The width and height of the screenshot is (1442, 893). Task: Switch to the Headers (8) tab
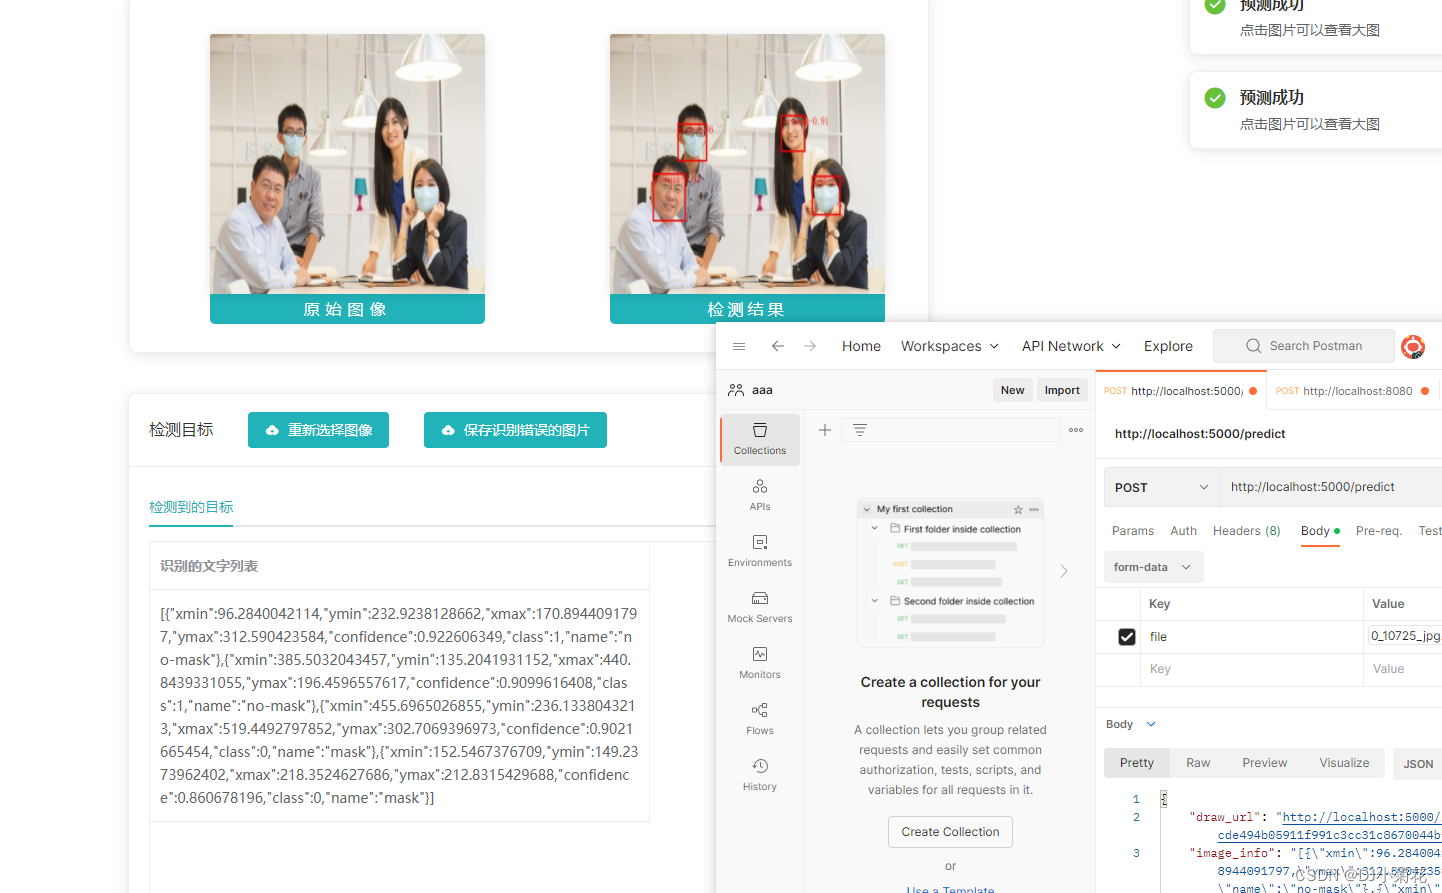[x=1247, y=531]
